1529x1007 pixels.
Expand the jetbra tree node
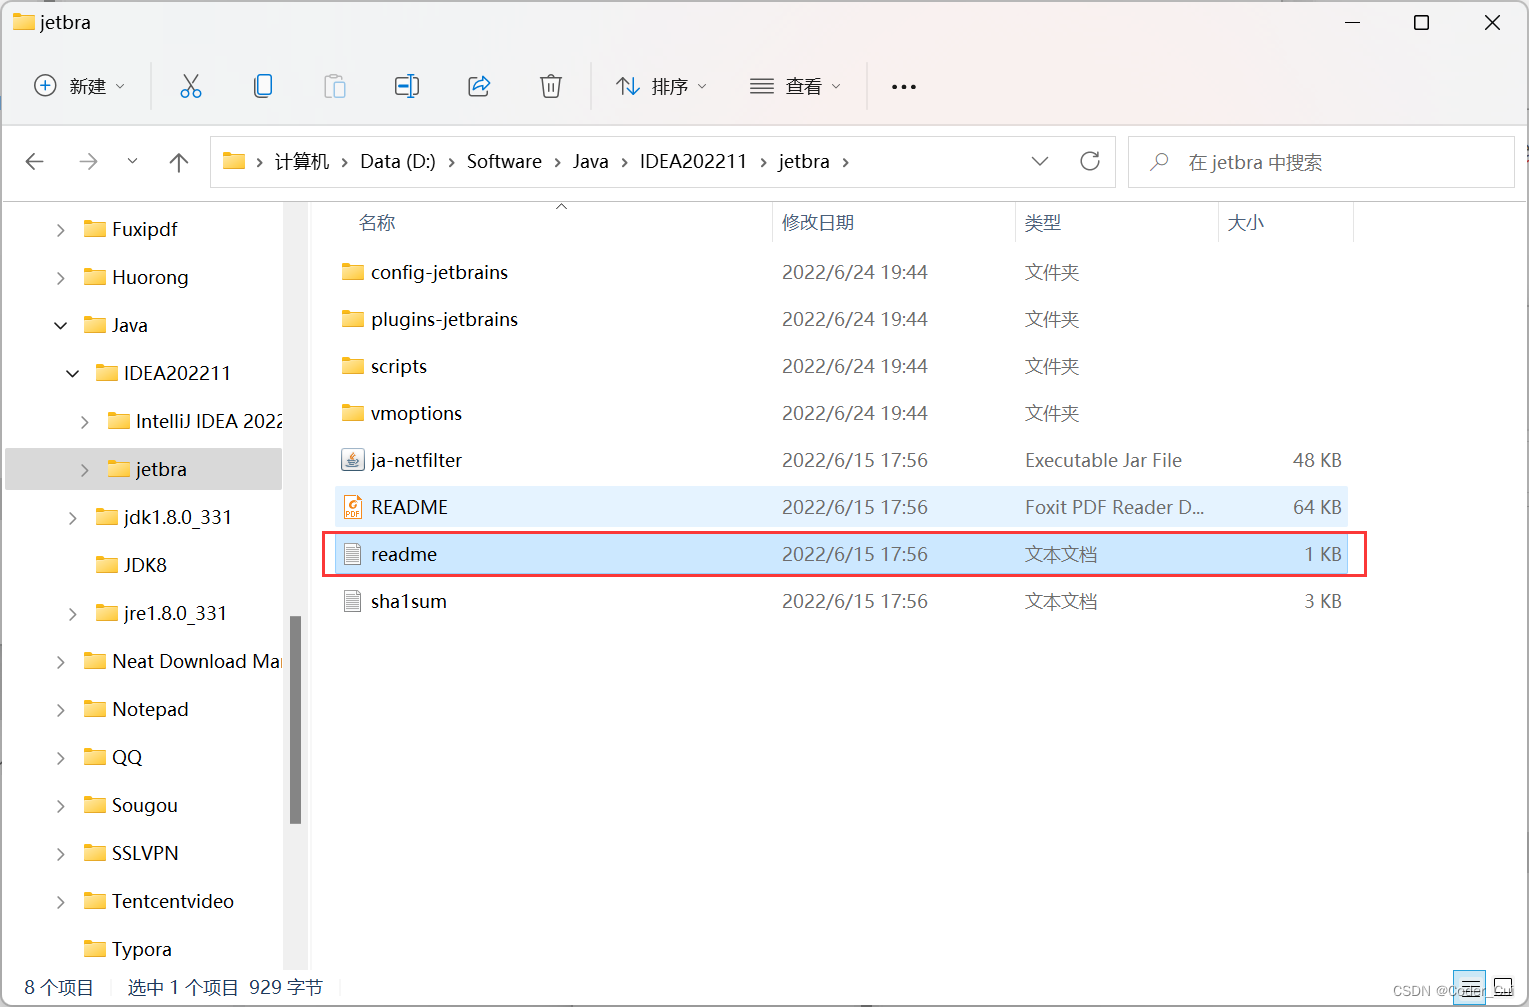point(84,470)
